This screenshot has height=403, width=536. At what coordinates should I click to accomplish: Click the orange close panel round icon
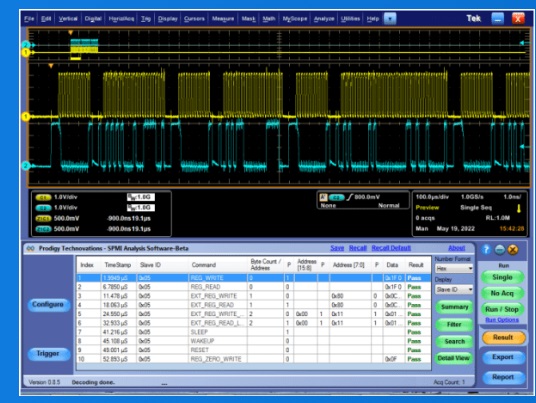point(513,250)
